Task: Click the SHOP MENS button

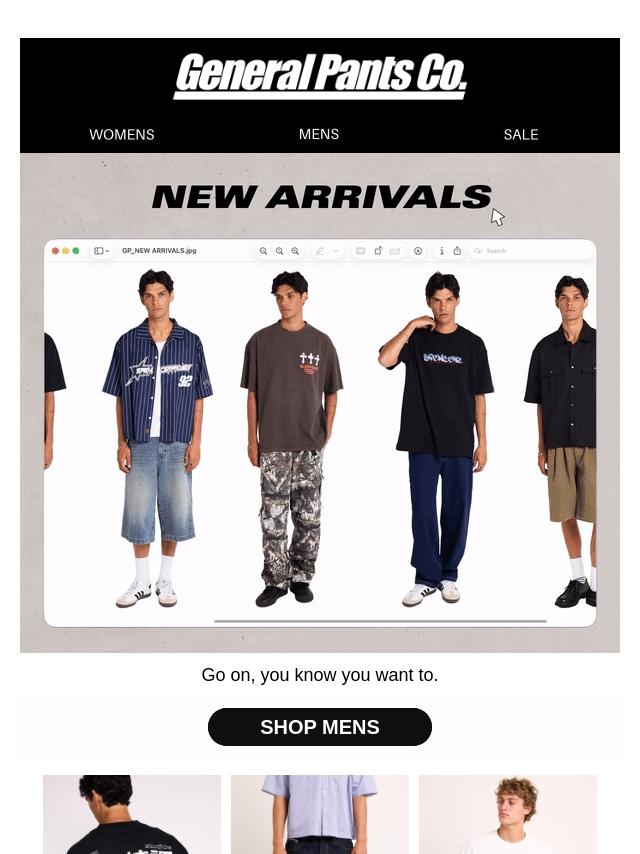Action: pyautogui.click(x=320, y=727)
